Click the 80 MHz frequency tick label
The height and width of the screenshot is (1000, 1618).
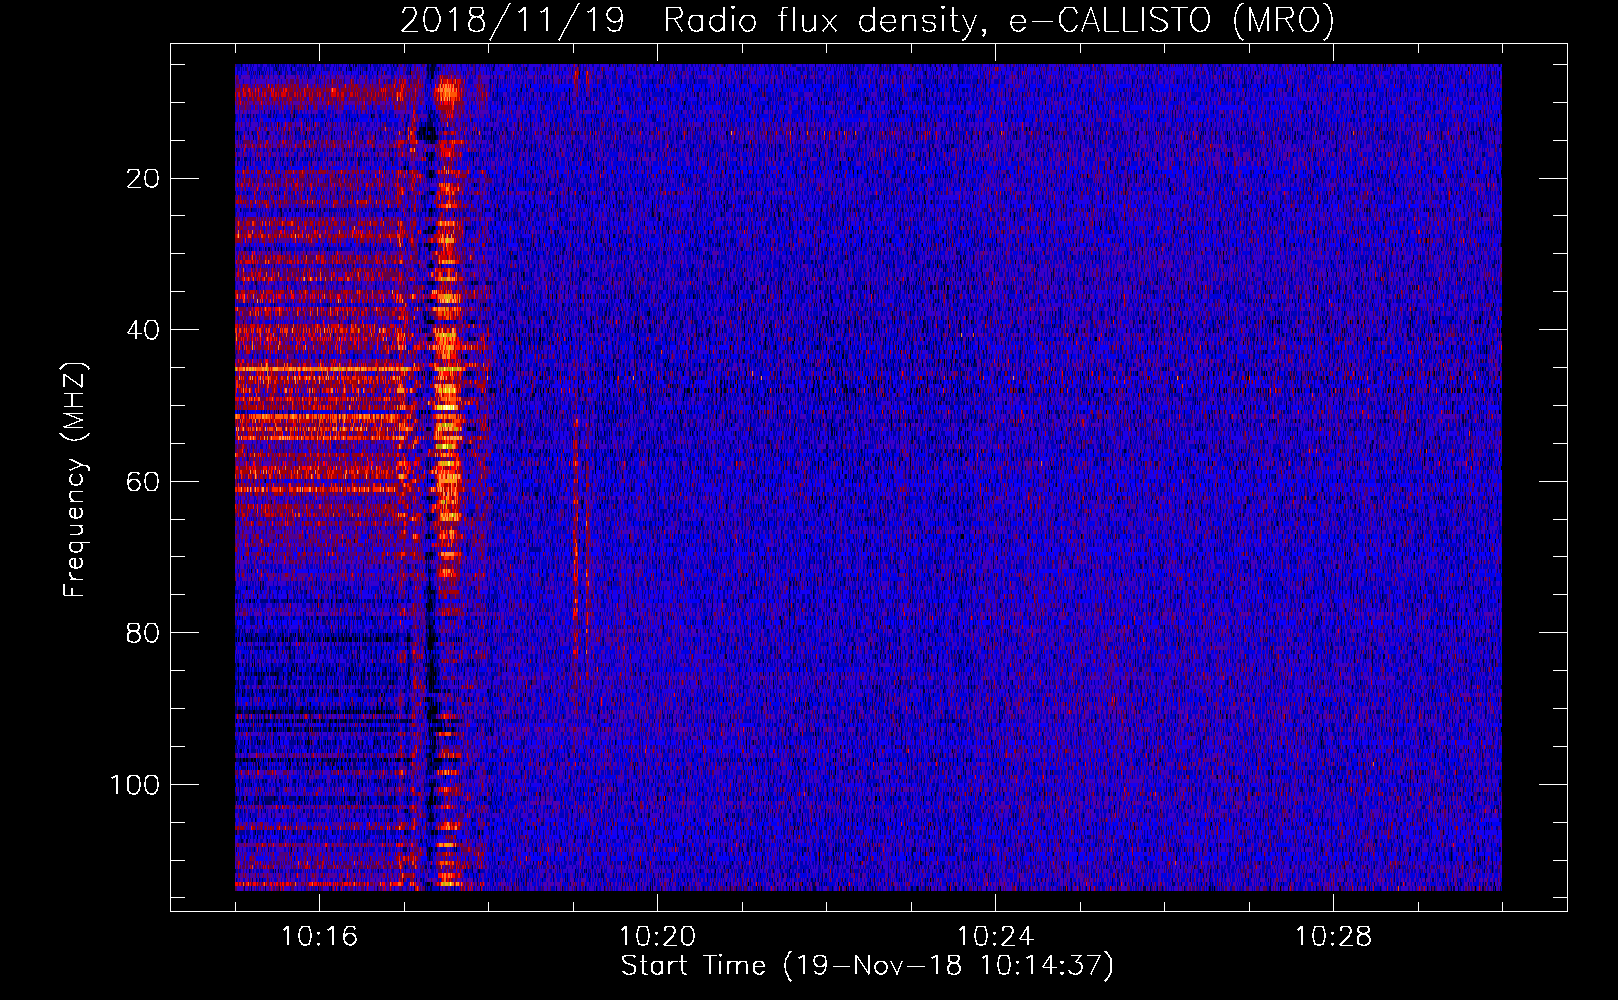point(144,633)
